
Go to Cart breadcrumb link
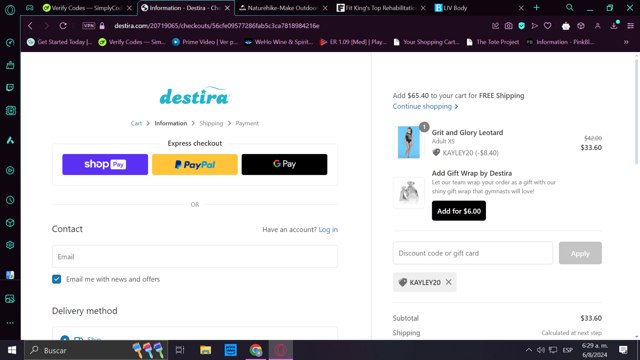pos(136,123)
